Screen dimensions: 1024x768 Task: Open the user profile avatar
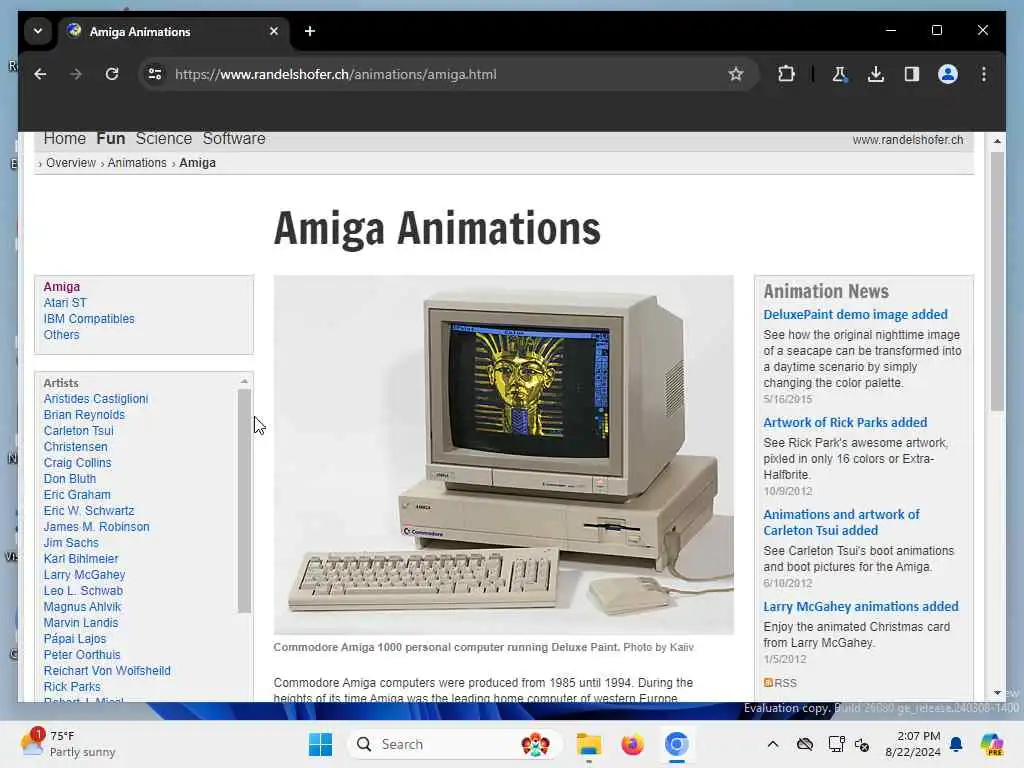coord(948,74)
